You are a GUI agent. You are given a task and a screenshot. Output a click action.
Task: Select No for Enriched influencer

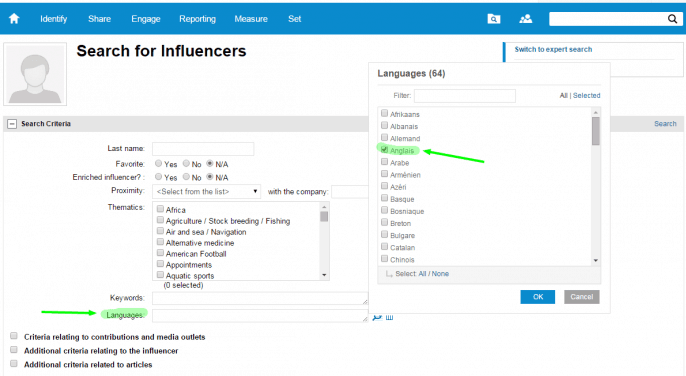click(186, 177)
